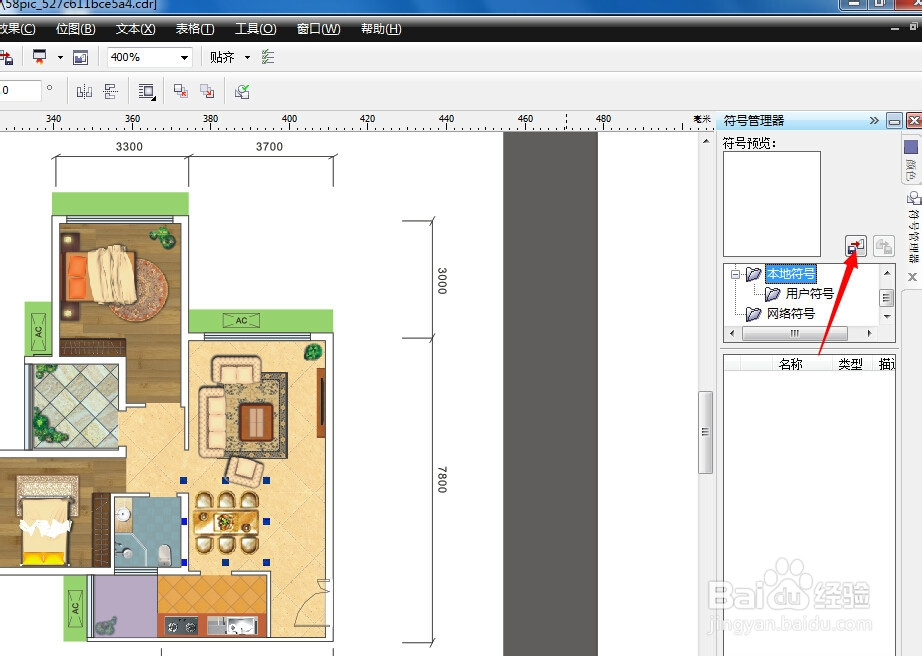Screen dimensions: 922x656
Task: Click the export/import icon with red arrow
Action: (6, 58)
